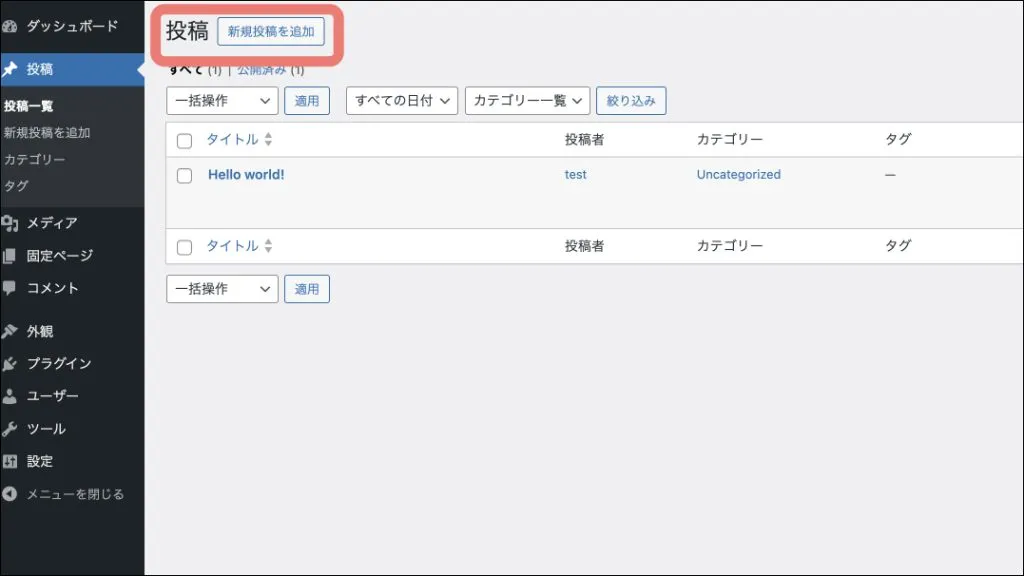Click the Media icon beside メディア
Image resolution: width=1024 pixels, height=576 pixels.
click(x=10, y=224)
